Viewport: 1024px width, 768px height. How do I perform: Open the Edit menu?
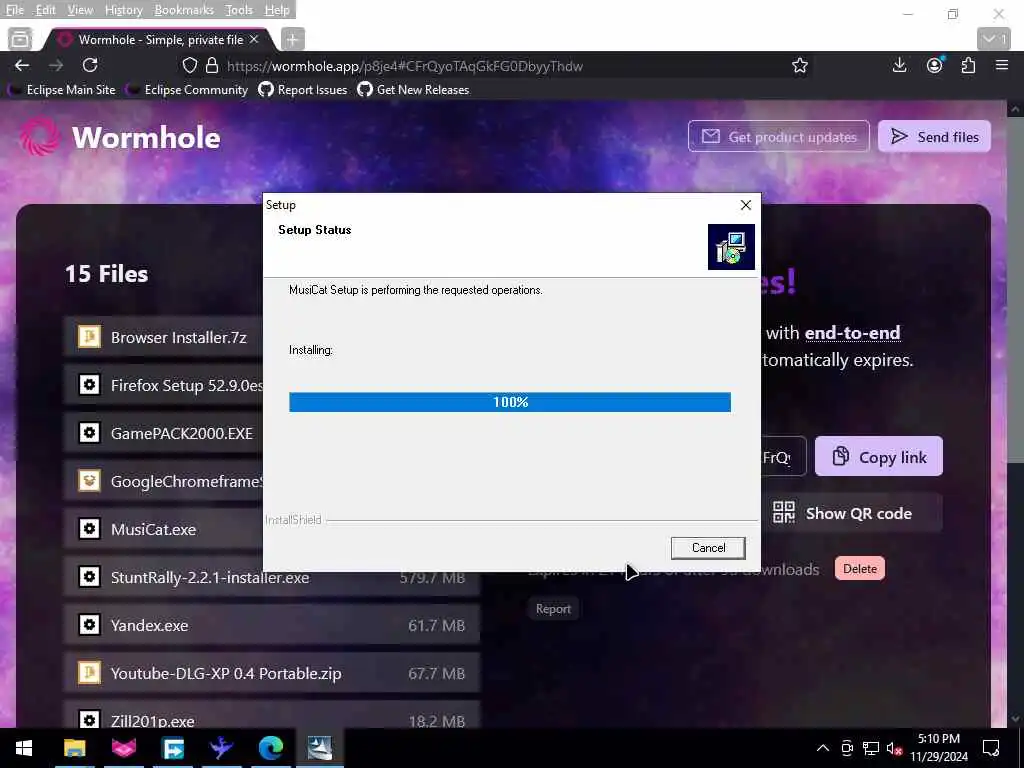[45, 10]
